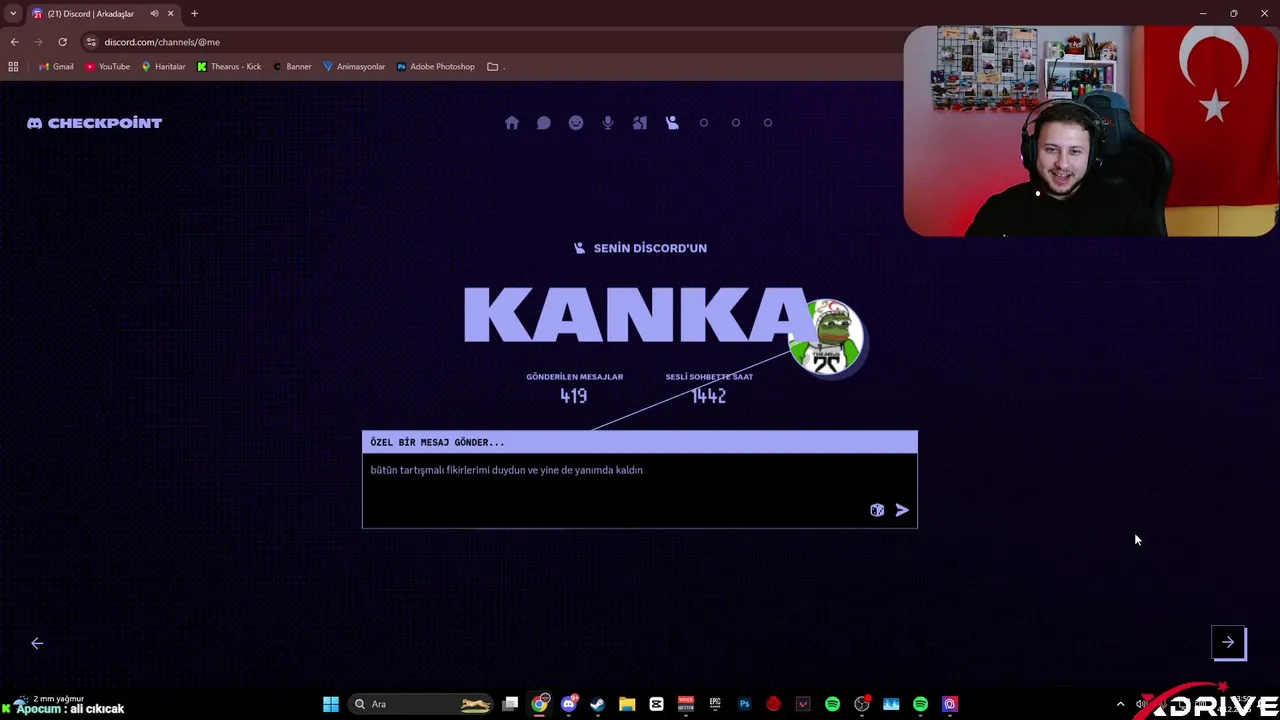Image resolution: width=1280 pixels, height=720 pixels.
Task: Open Voicemeeter from the taskbar
Action: point(685,704)
